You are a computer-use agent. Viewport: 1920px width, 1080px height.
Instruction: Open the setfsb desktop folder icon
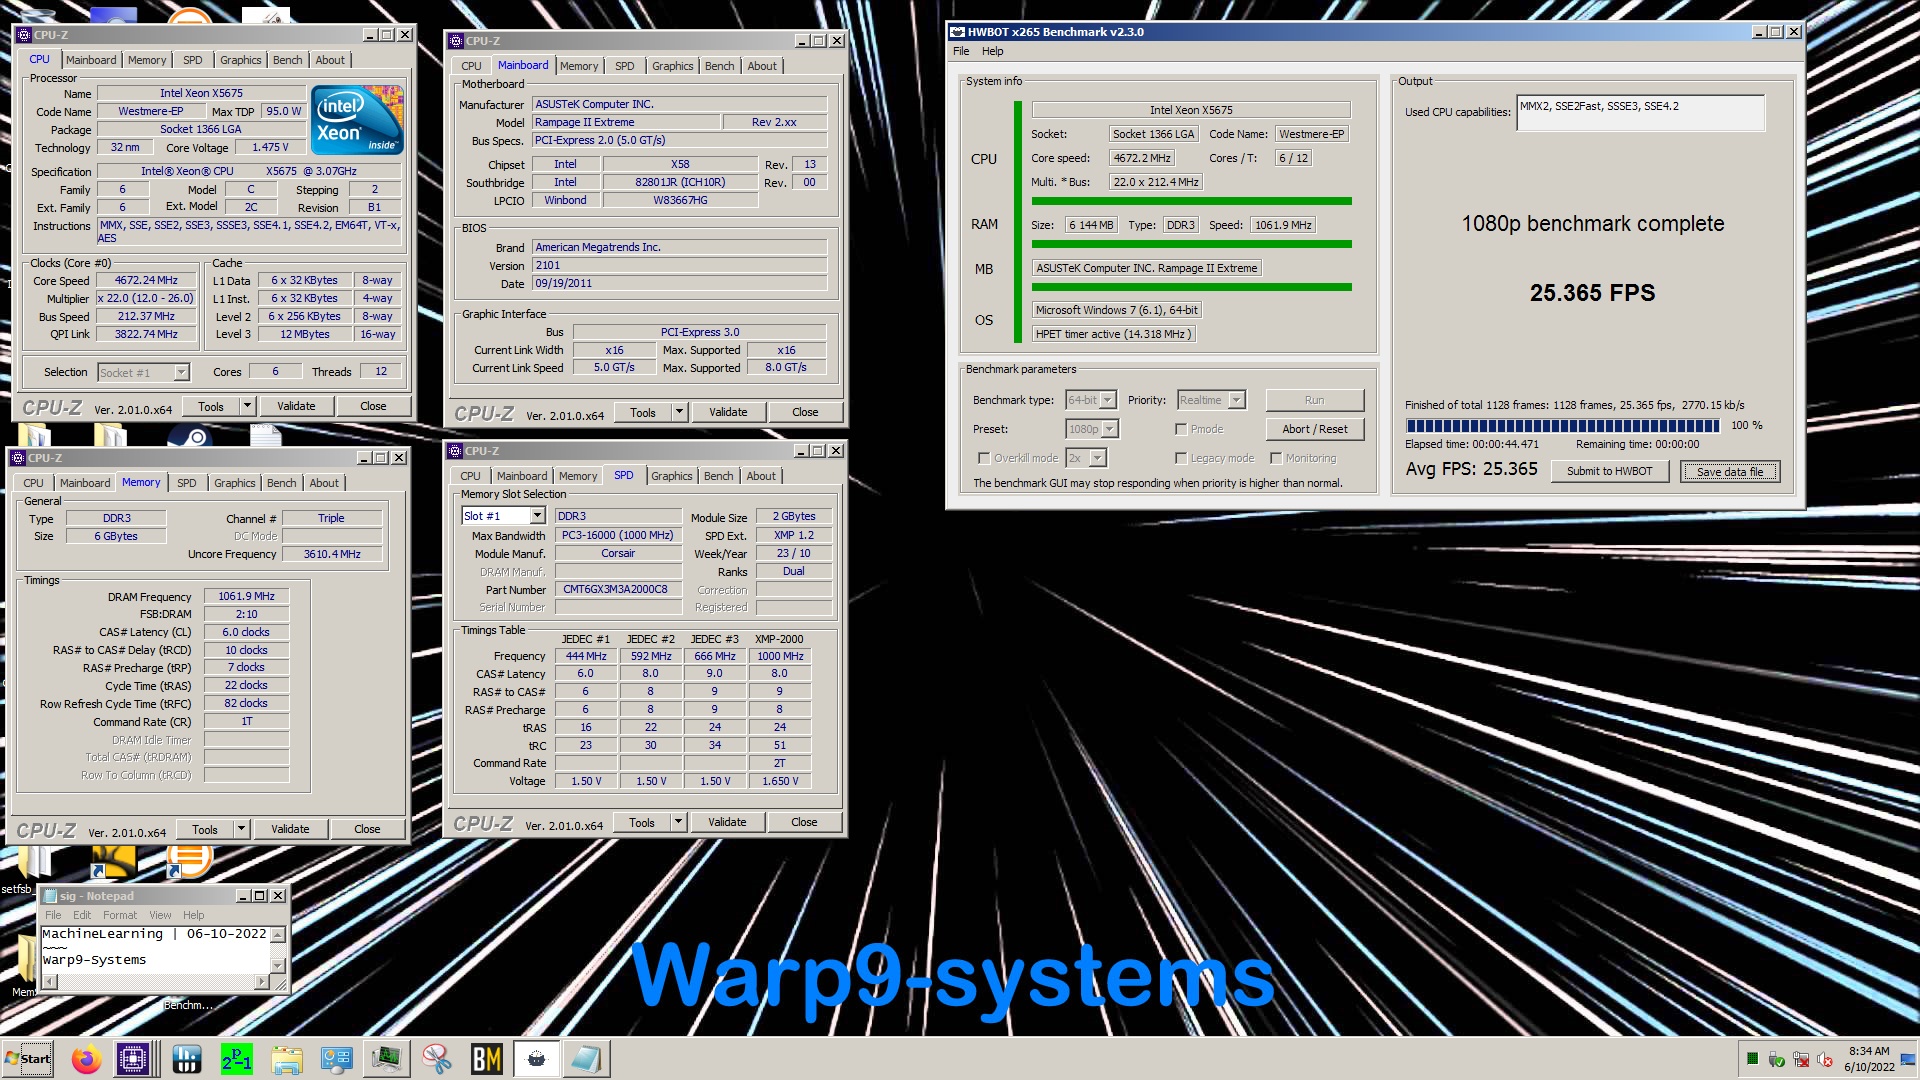(x=36, y=862)
